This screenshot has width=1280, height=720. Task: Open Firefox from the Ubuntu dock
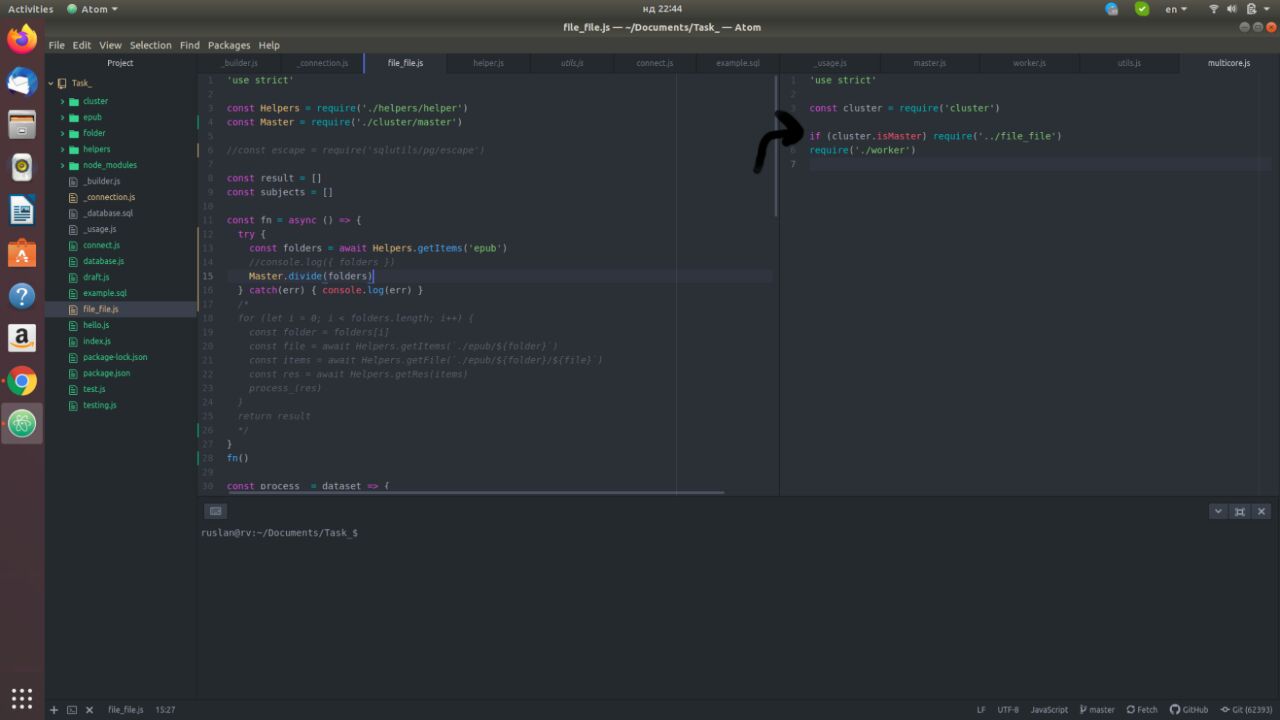22,39
